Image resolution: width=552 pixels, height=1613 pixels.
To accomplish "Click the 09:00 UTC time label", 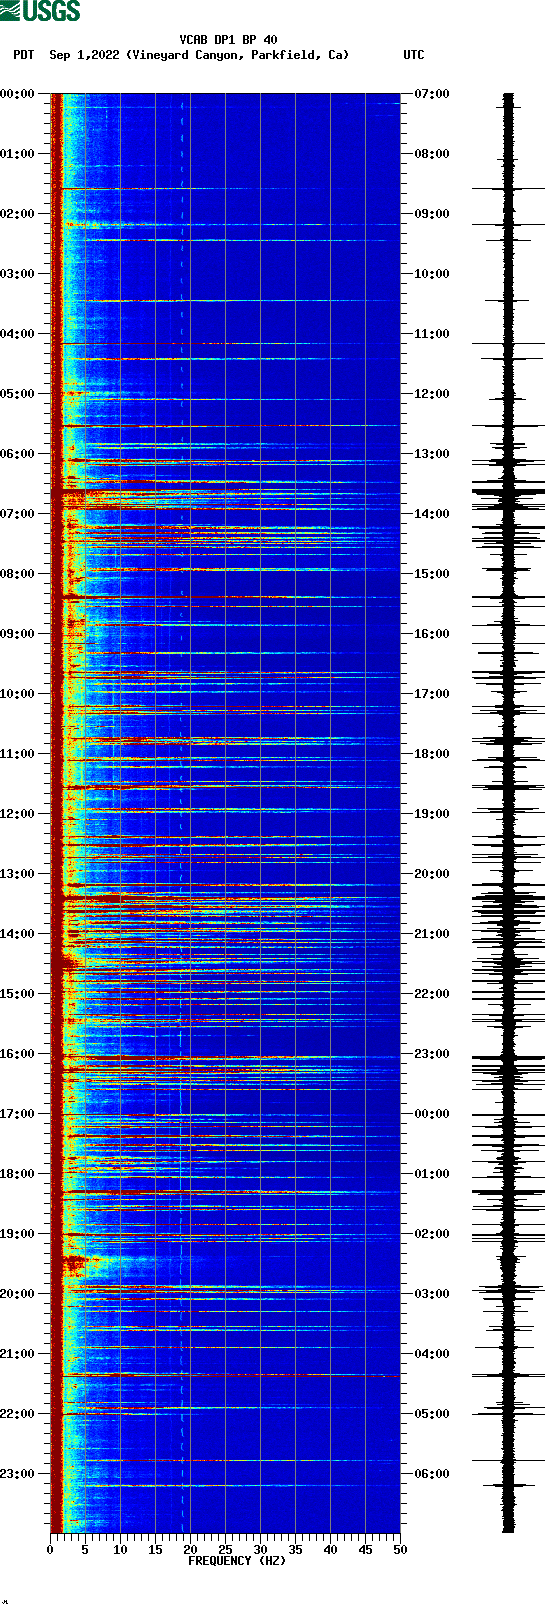I will coord(432,214).
